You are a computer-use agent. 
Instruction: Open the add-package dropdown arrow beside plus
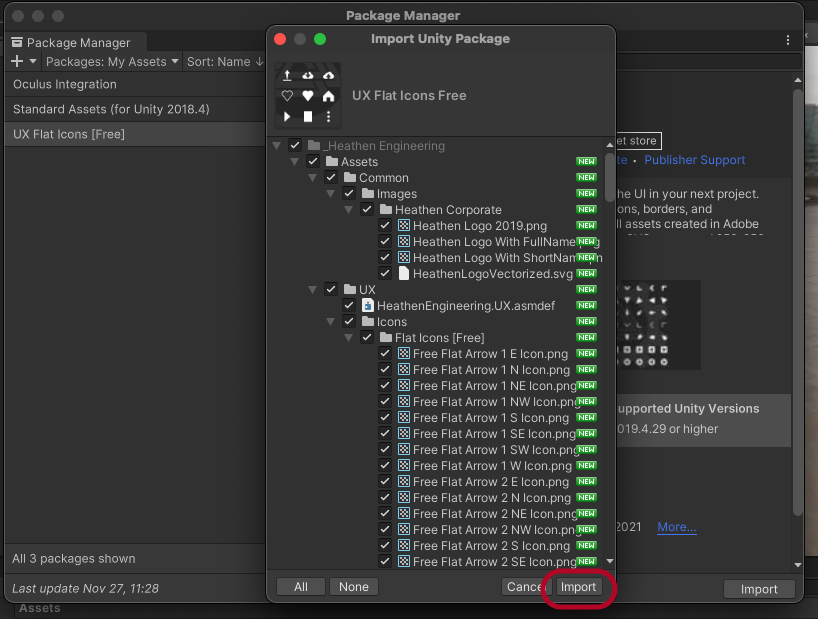pyautogui.click(x=33, y=62)
